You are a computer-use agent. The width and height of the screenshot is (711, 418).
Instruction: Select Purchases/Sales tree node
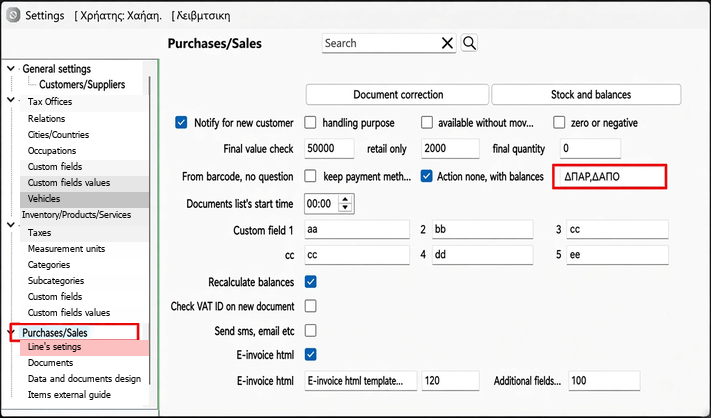55,333
